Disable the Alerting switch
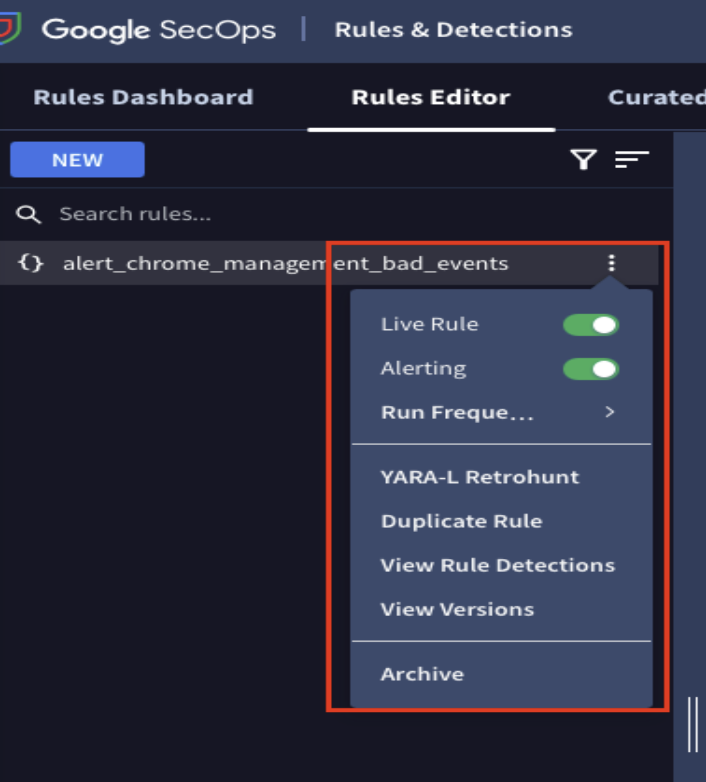Viewport: 706px width, 782px height. (x=591, y=370)
